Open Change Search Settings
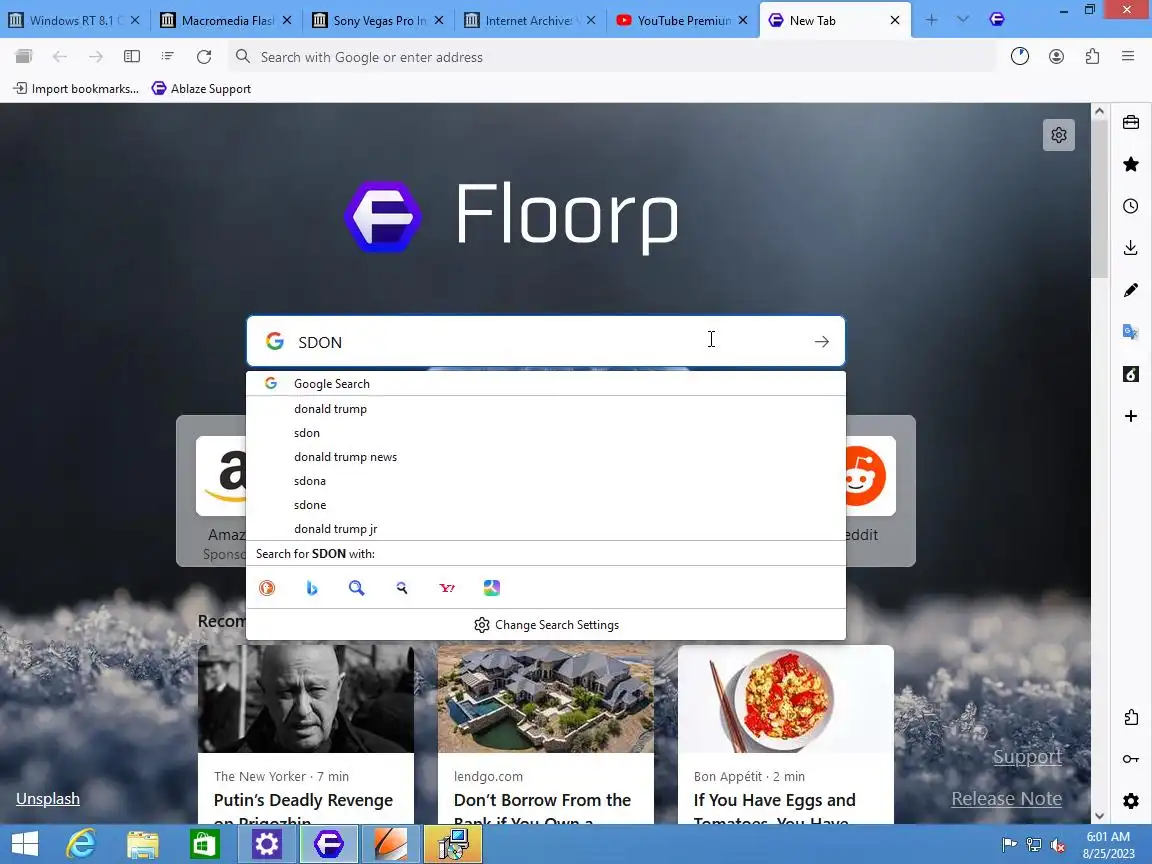The image size is (1152, 864). 546,624
